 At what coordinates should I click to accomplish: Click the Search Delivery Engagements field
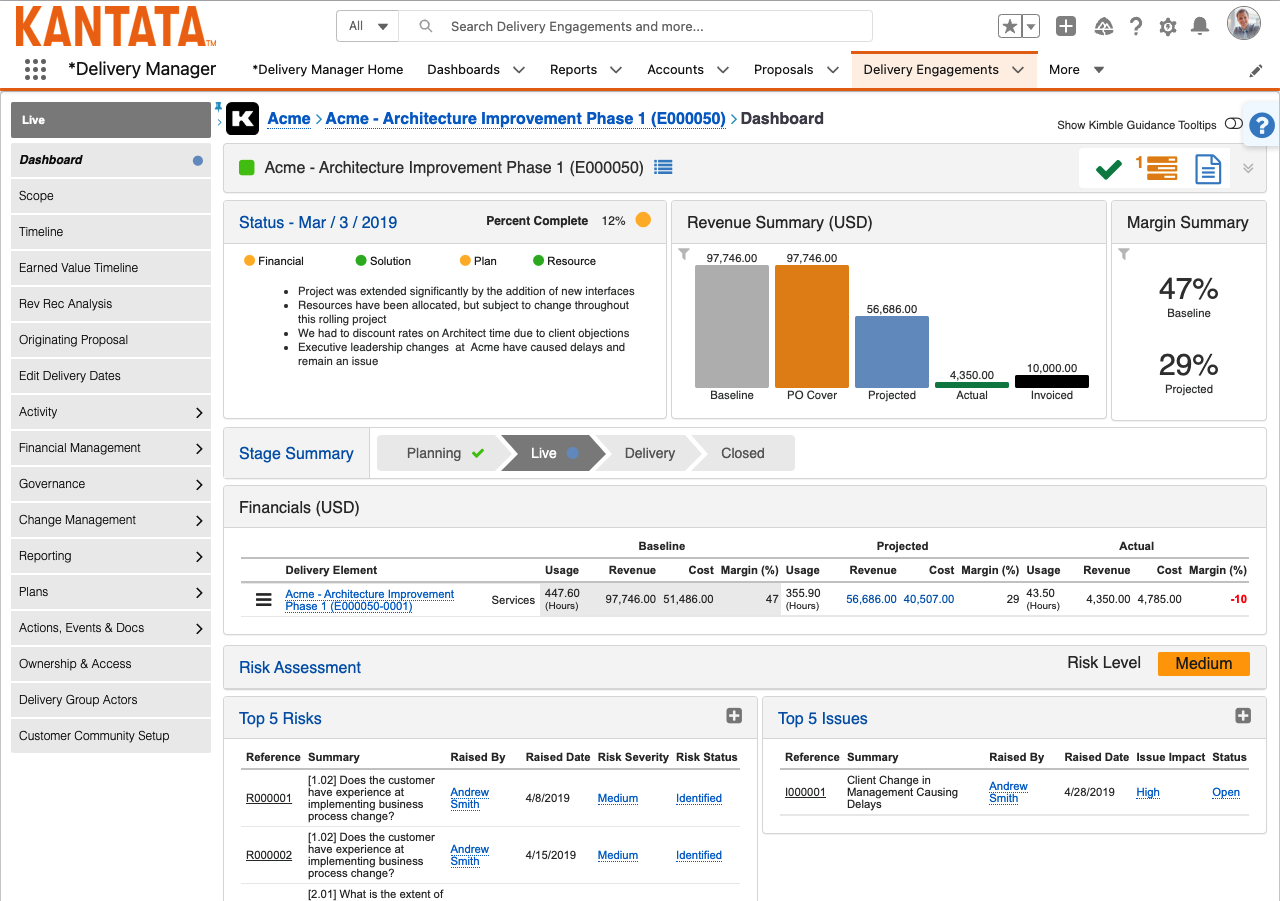coord(650,27)
